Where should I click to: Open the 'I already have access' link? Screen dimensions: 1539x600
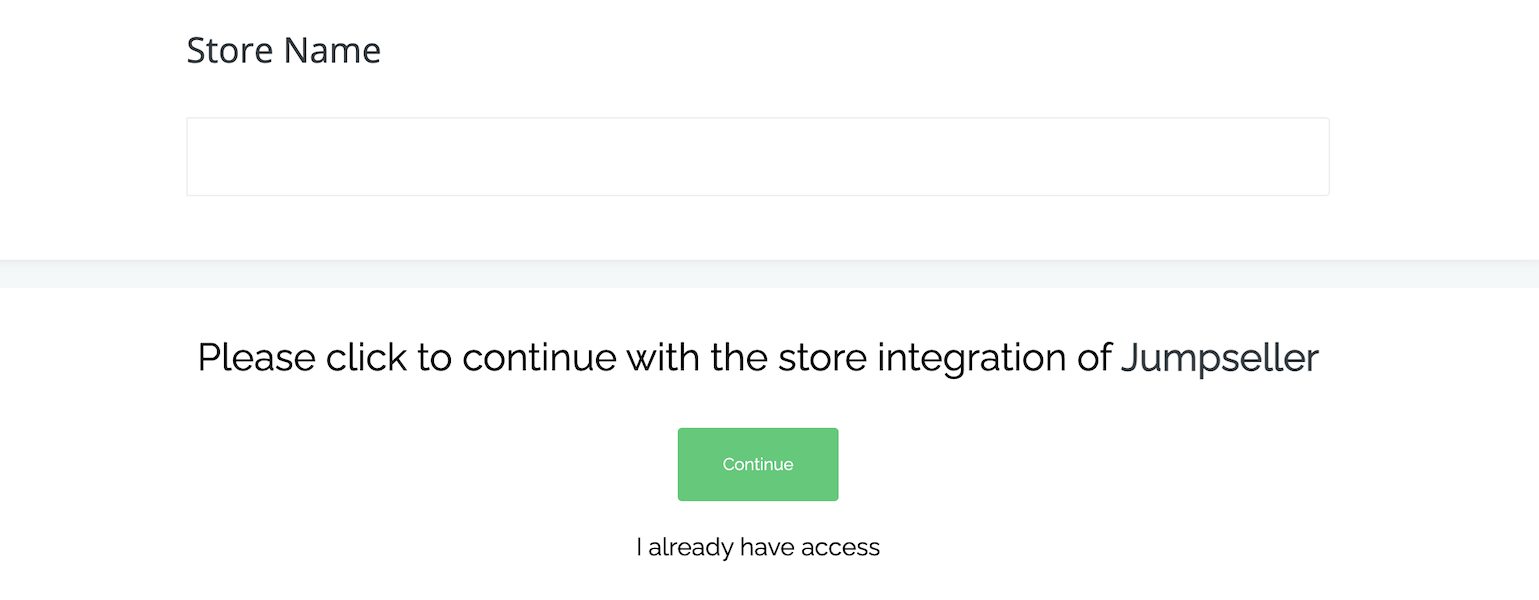click(757, 547)
